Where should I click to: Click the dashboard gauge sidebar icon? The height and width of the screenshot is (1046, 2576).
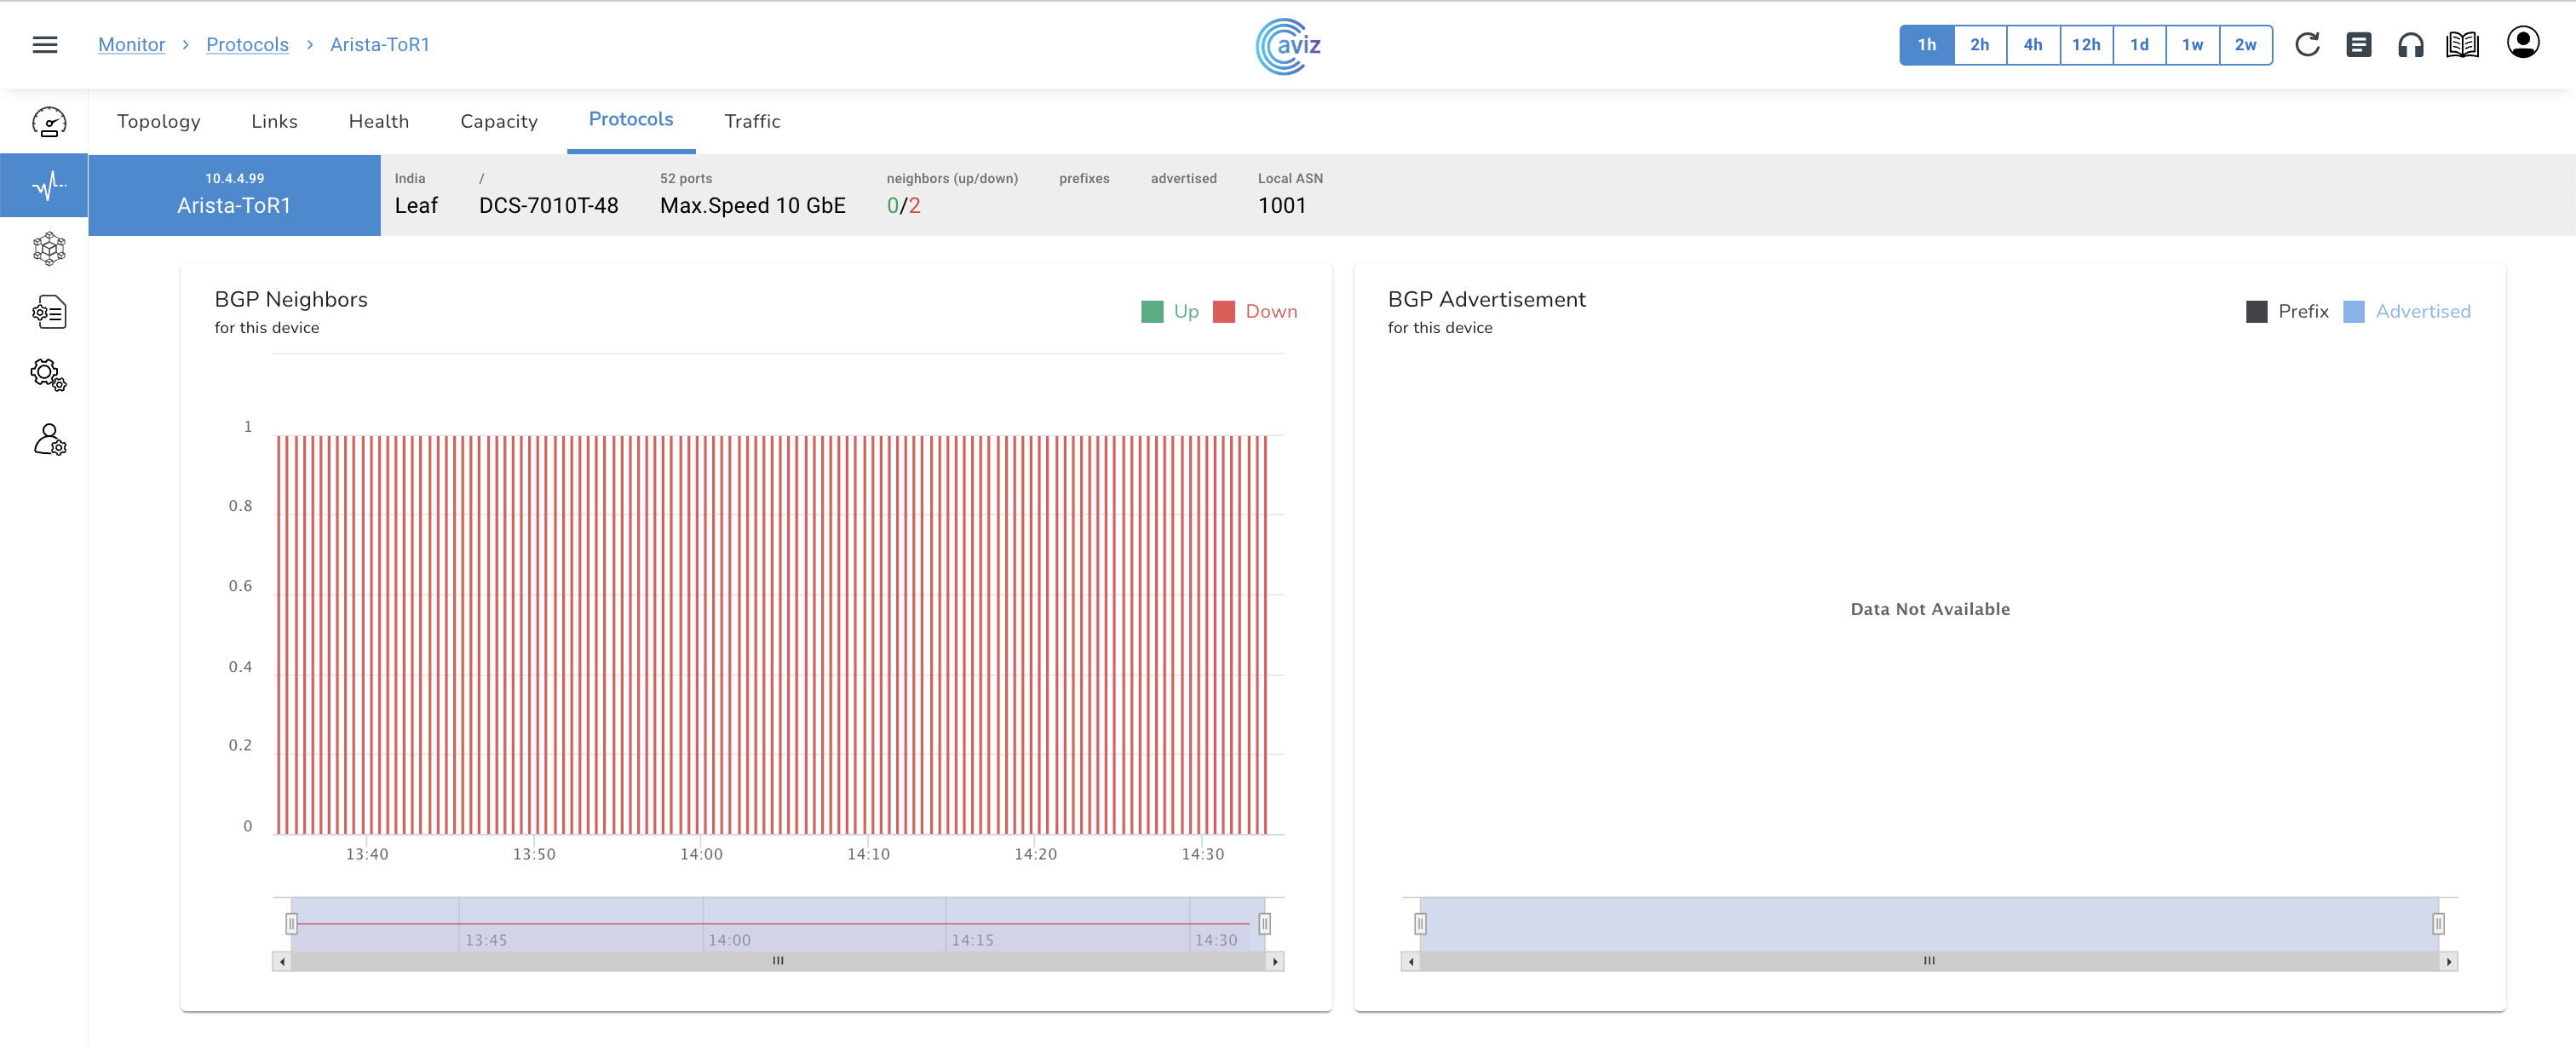[49, 122]
